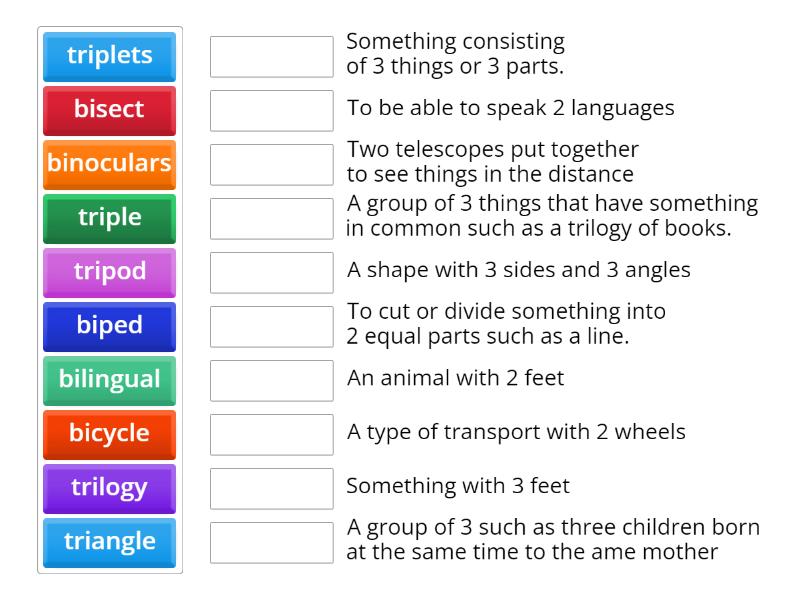Viewport: 800px width, 600px height.
Task: Click answer box for 'three children born' definition
Action: tap(272, 543)
